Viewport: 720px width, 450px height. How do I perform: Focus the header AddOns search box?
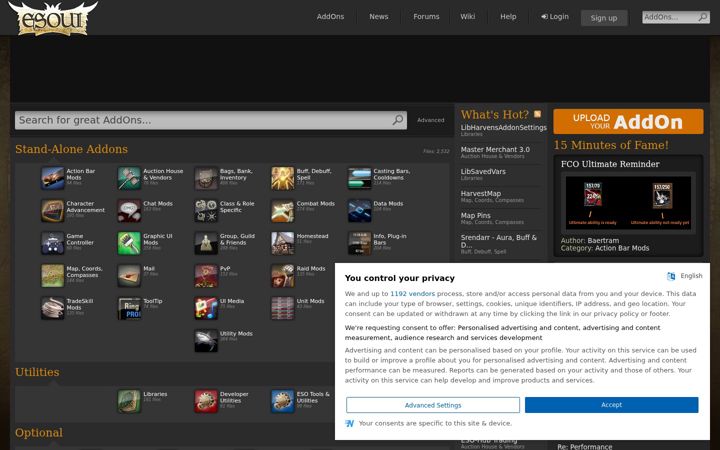pos(676,17)
